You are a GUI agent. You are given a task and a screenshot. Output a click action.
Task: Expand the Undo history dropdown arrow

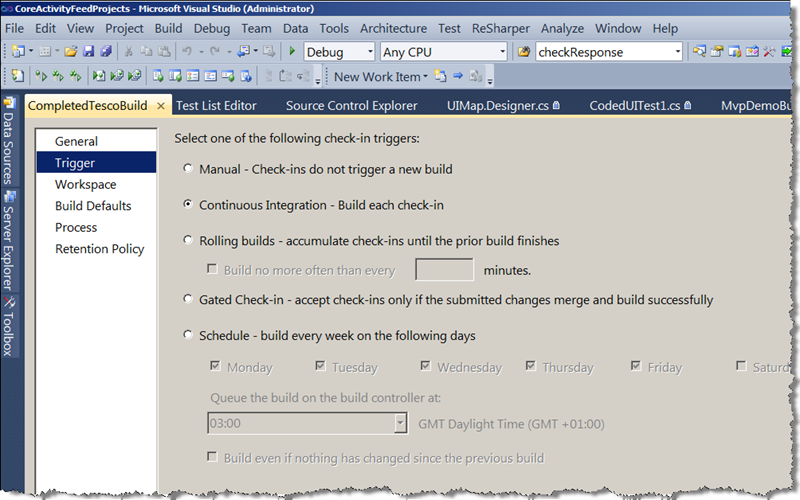(x=201, y=52)
